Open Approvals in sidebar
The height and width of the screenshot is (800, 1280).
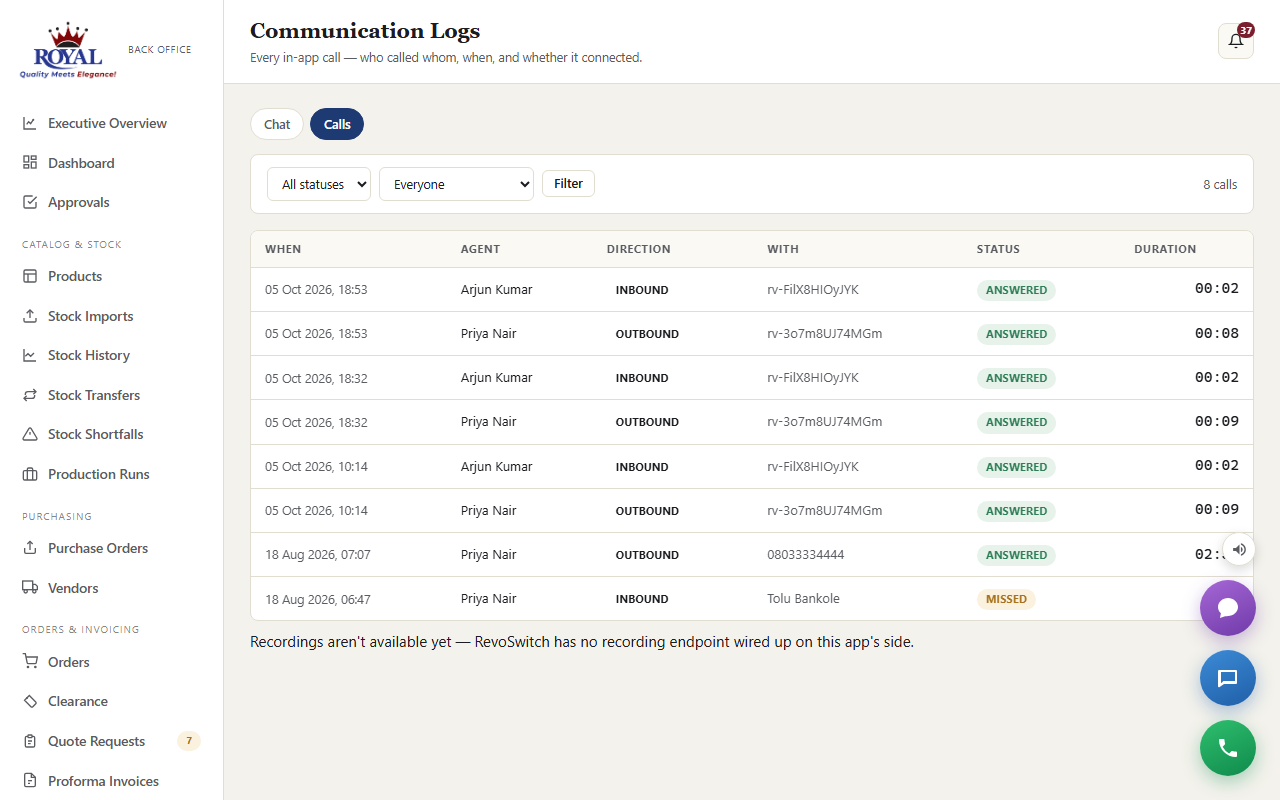pyautogui.click(x=79, y=202)
